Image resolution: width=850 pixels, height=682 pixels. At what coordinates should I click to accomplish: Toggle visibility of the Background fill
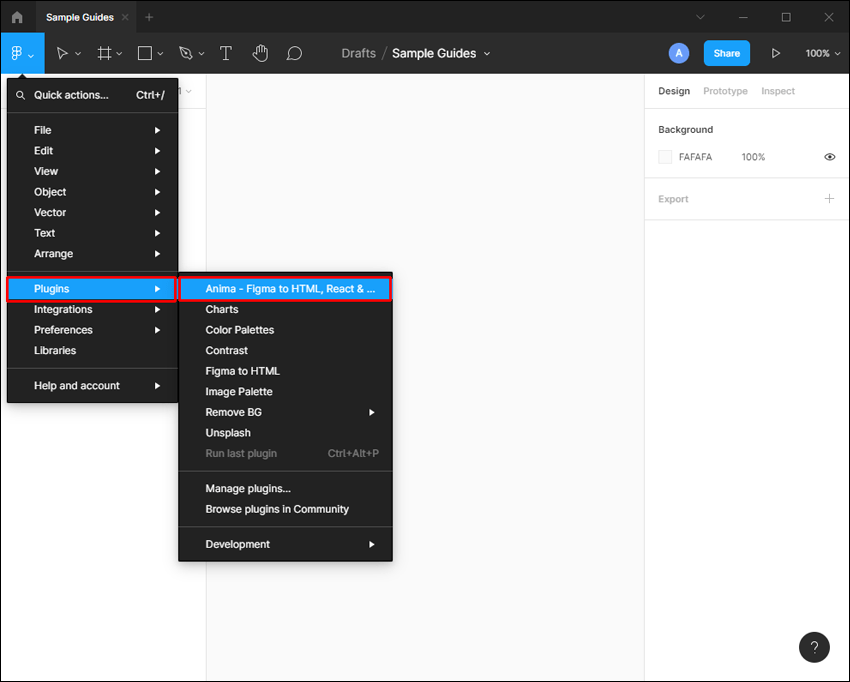pos(829,157)
